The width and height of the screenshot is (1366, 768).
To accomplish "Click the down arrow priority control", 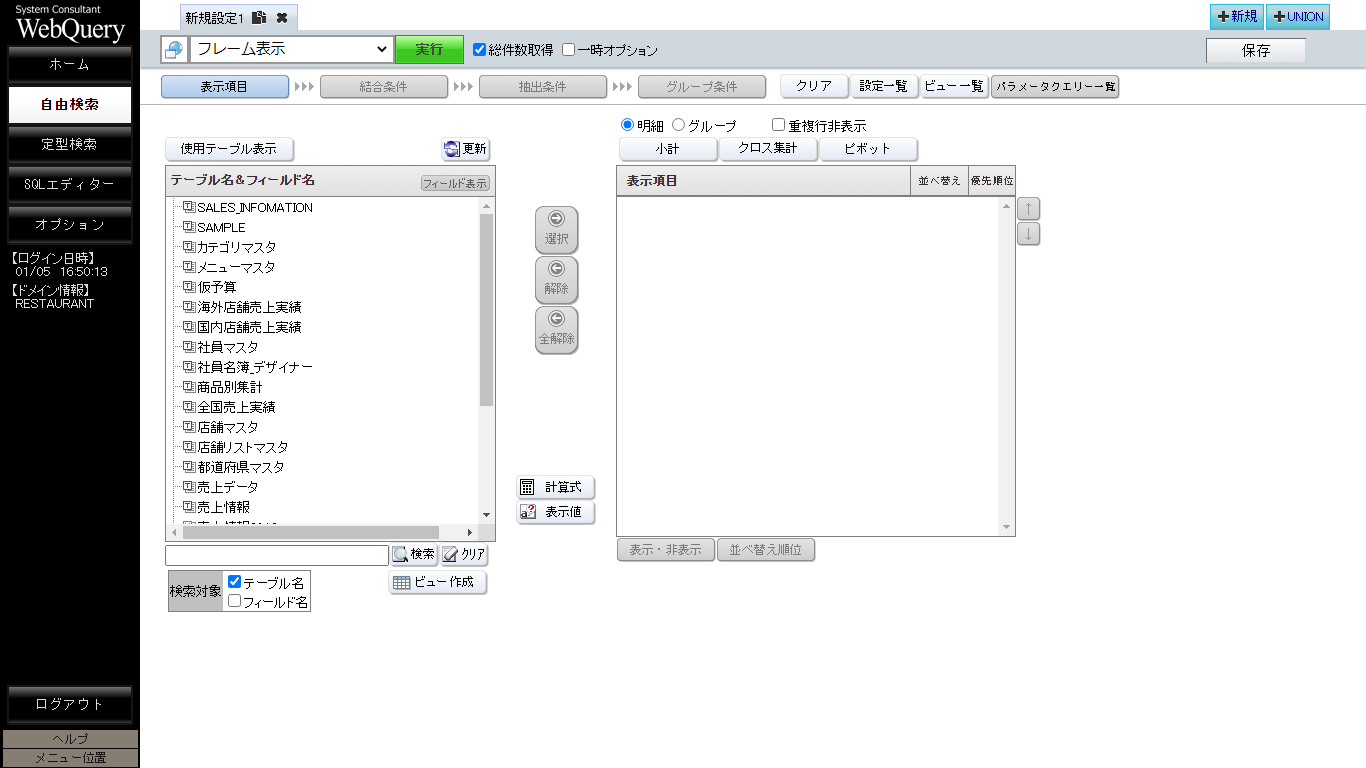I will point(1028,233).
